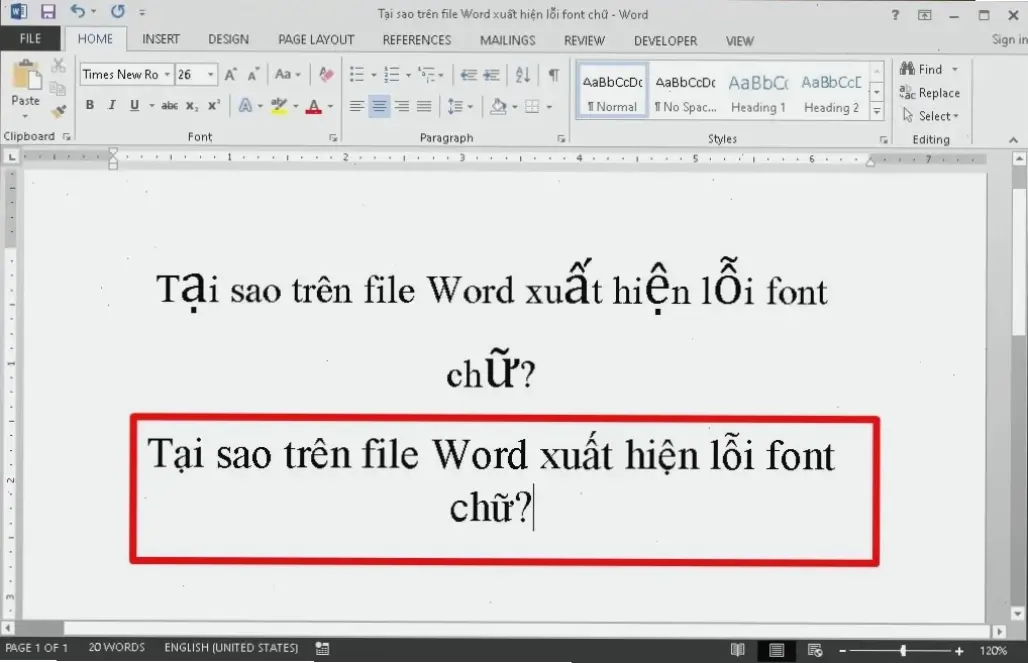Toggle Show/Hide paragraph marks
The height and width of the screenshot is (663, 1028).
(554, 75)
